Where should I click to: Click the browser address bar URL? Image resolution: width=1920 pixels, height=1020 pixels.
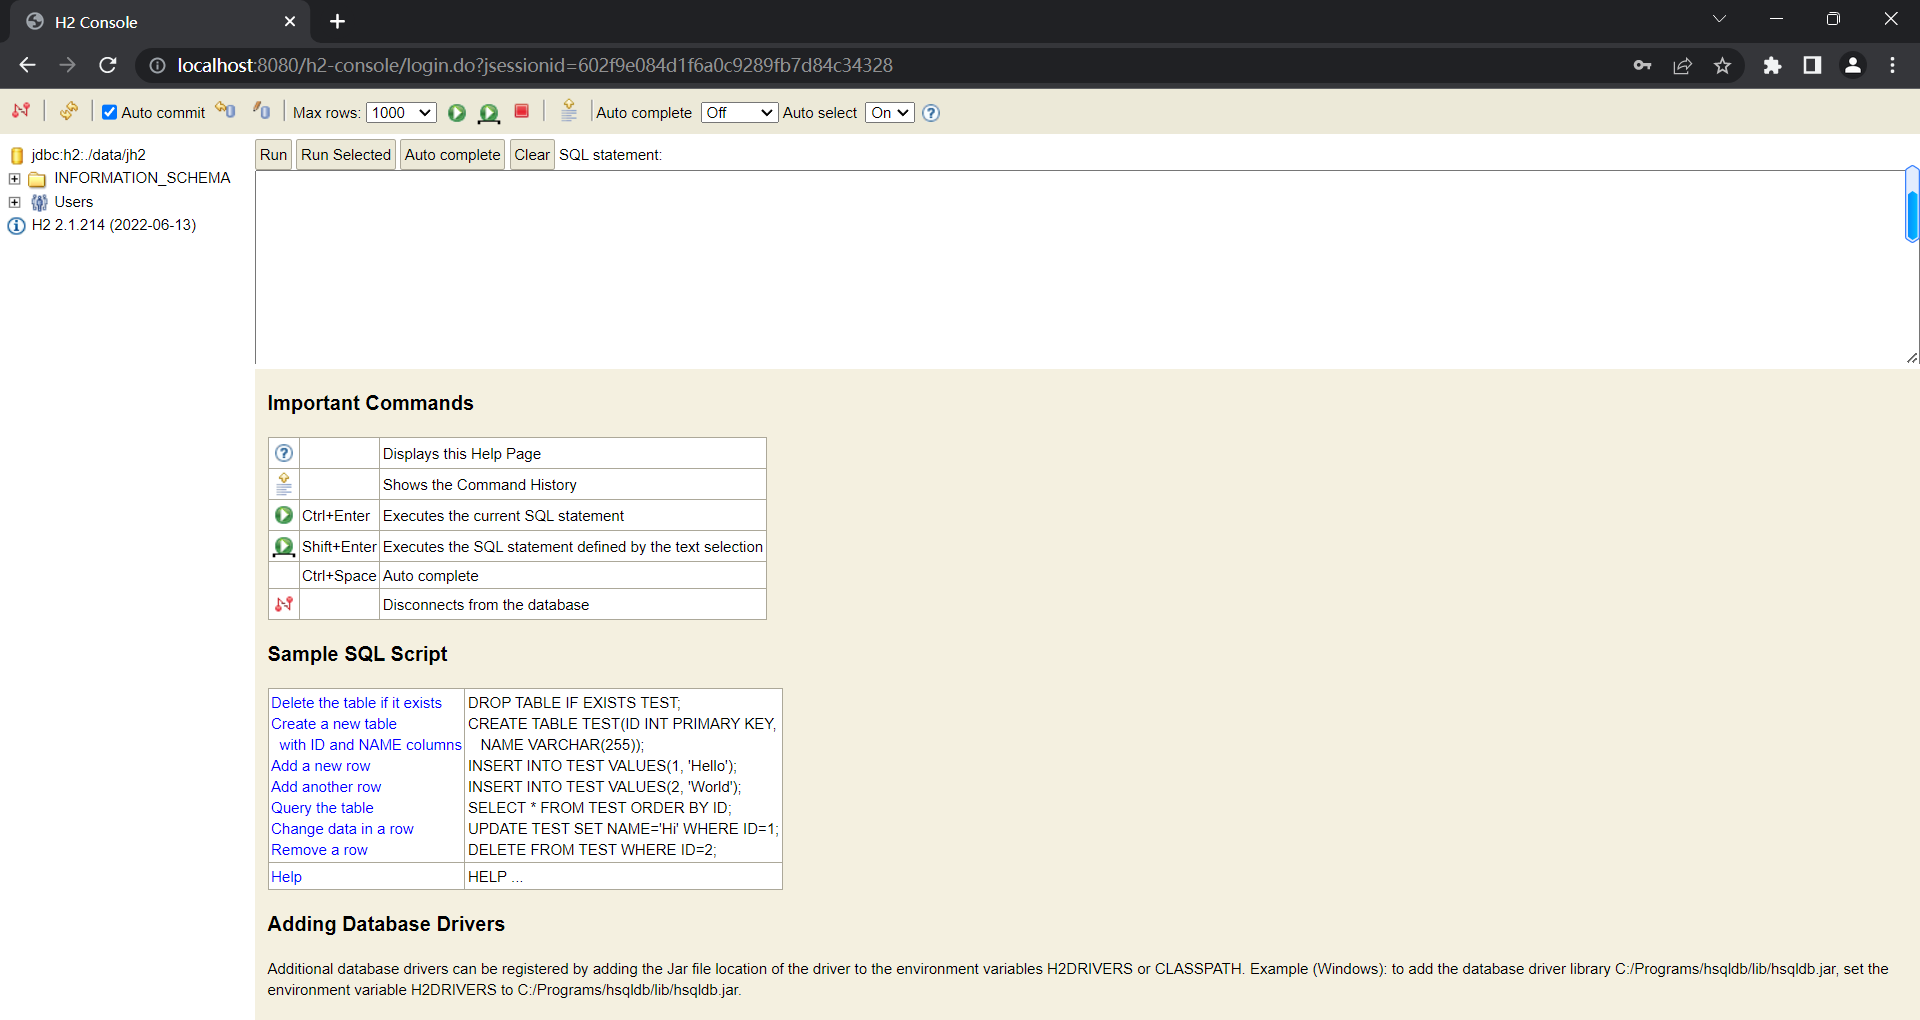click(x=535, y=65)
